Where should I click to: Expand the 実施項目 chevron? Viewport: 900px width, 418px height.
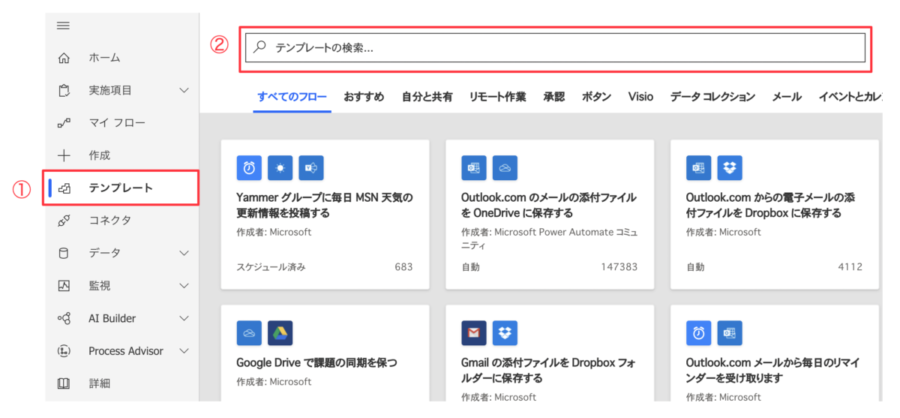(x=184, y=90)
